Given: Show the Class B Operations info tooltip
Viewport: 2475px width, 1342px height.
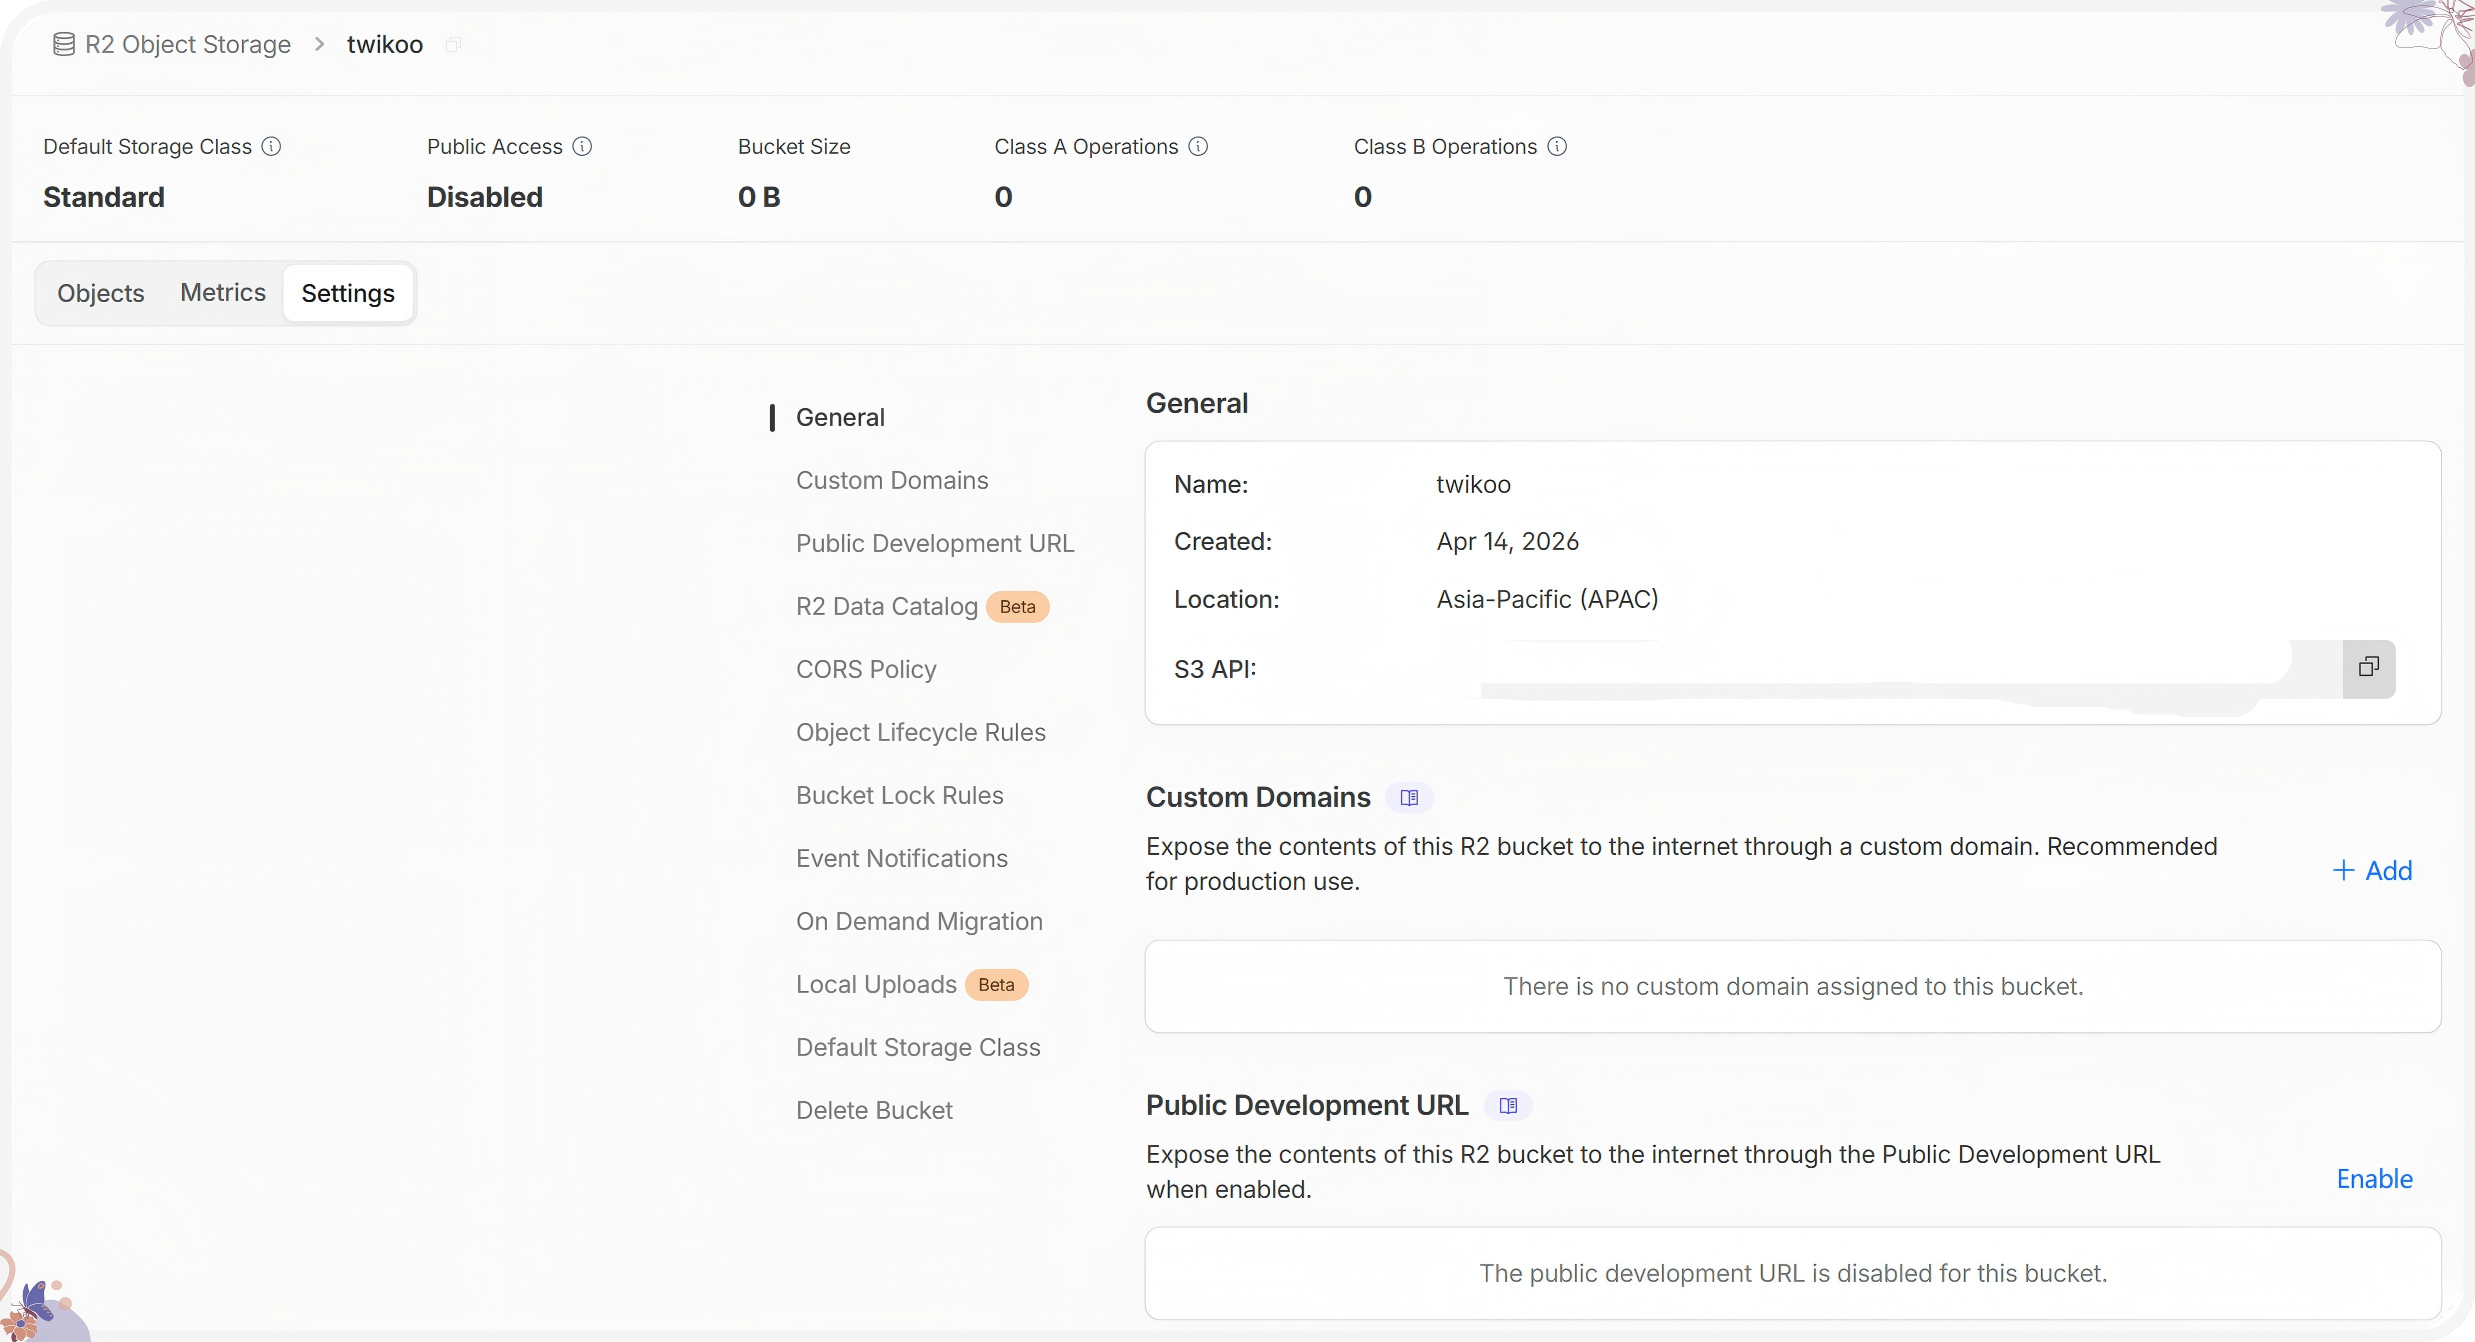Looking at the screenshot, I should click(x=1557, y=147).
